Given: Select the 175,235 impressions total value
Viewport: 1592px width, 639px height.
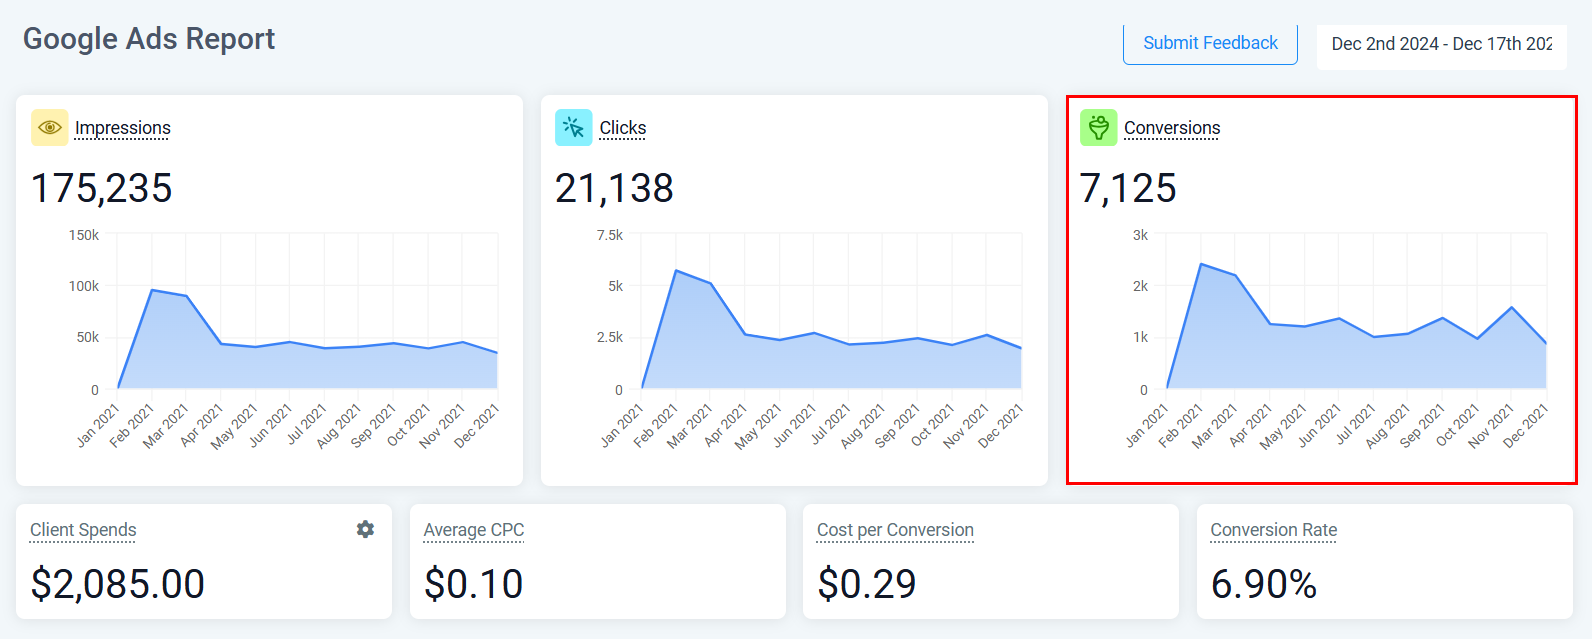Looking at the screenshot, I should click(x=102, y=188).
